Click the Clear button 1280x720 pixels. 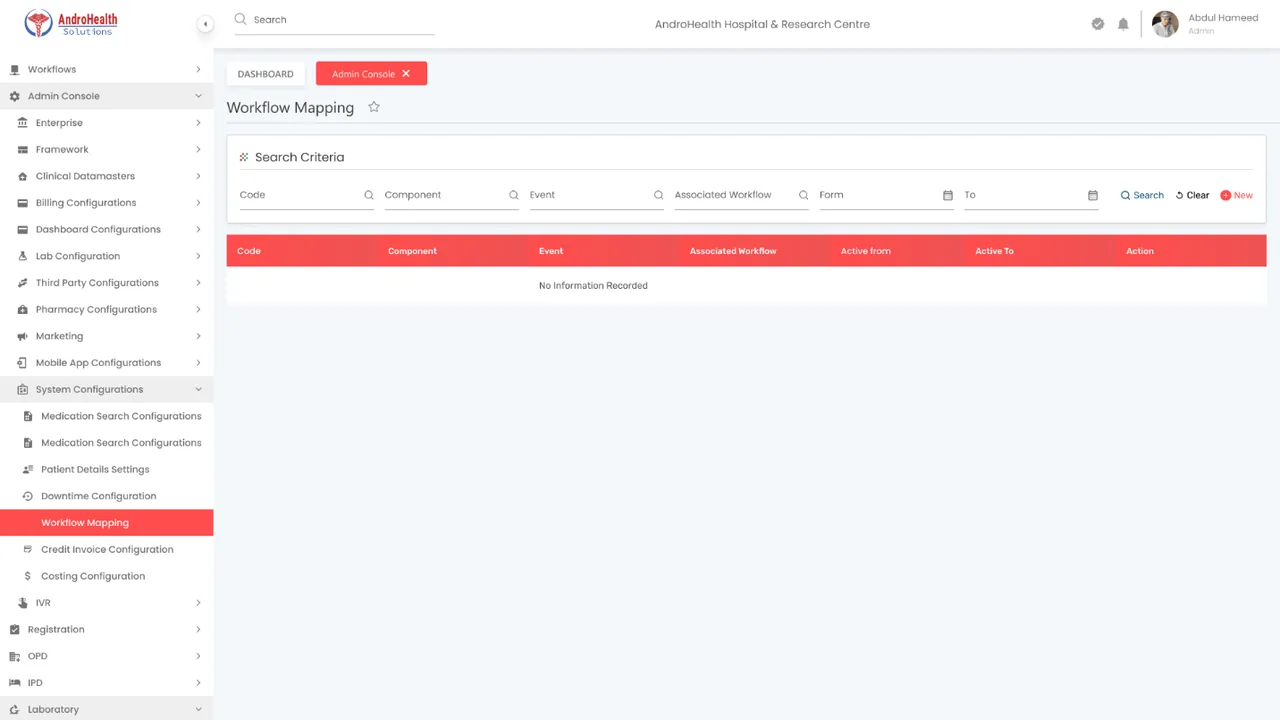(1192, 195)
